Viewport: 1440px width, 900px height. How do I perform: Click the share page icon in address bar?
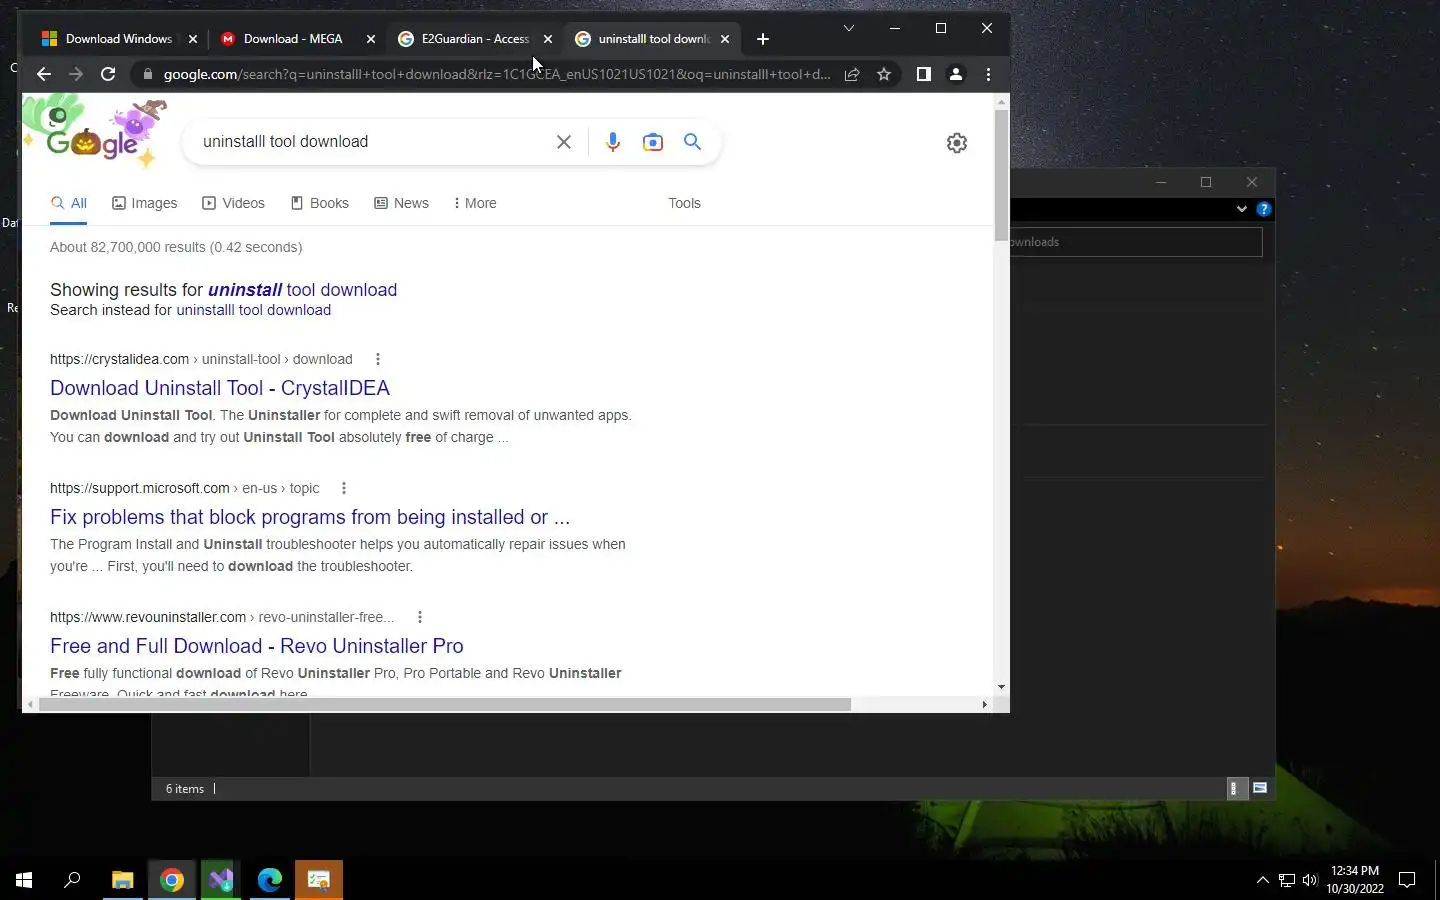click(x=852, y=74)
